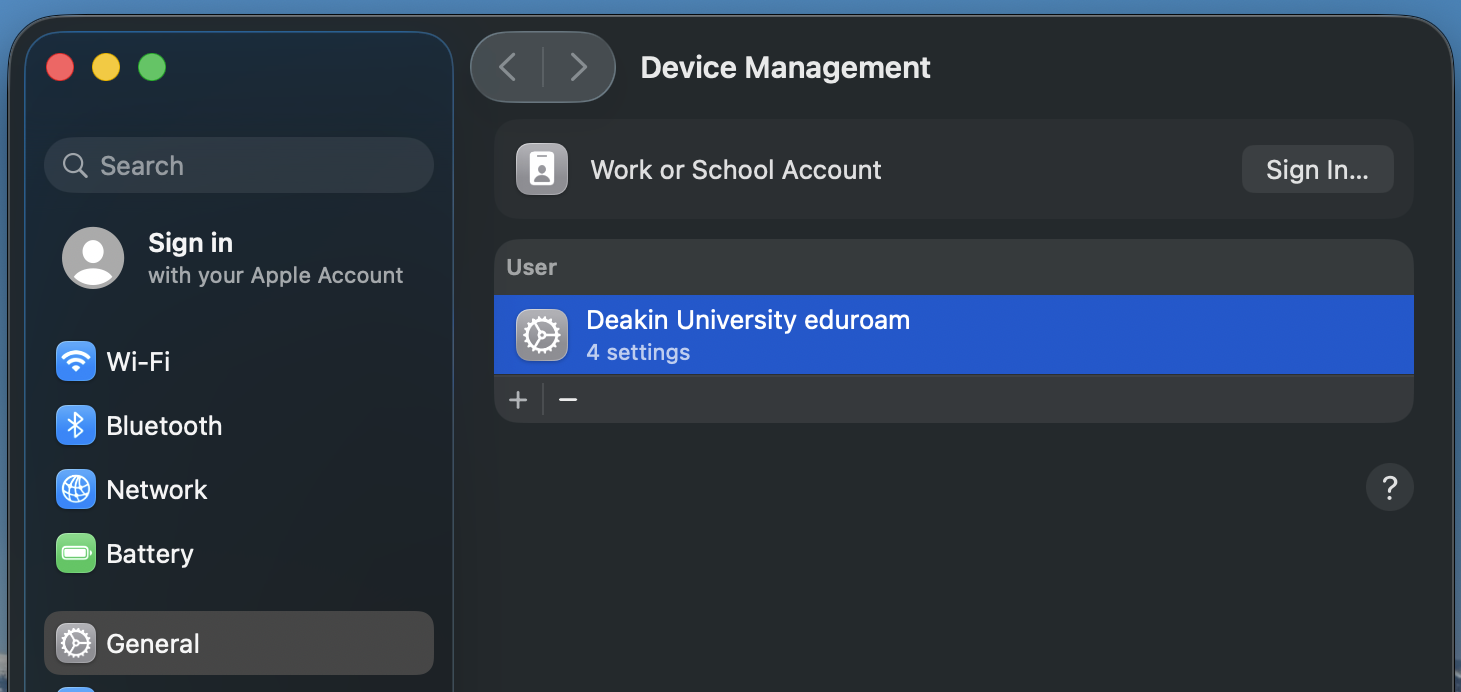This screenshot has height=692, width=1461.
Task: Add a profile with the plus button
Action: pyautogui.click(x=518, y=400)
